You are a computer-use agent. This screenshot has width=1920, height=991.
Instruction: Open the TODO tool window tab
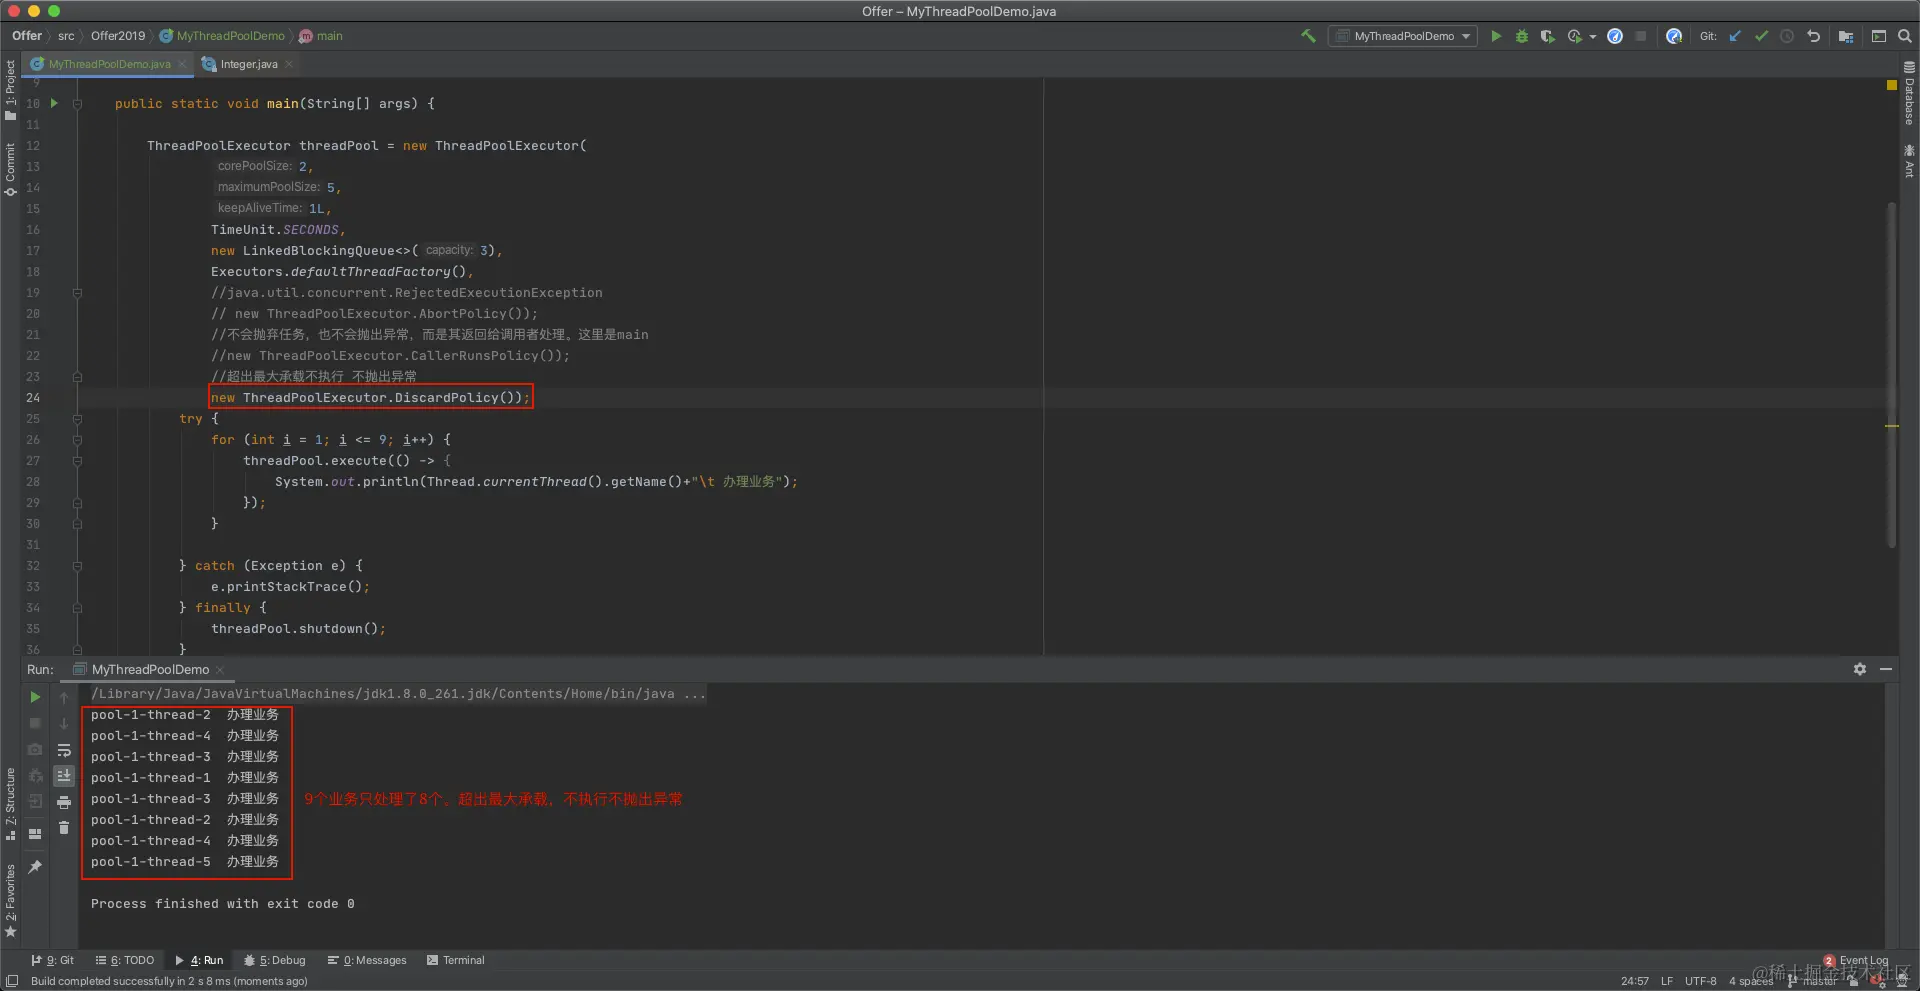point(125,960)
